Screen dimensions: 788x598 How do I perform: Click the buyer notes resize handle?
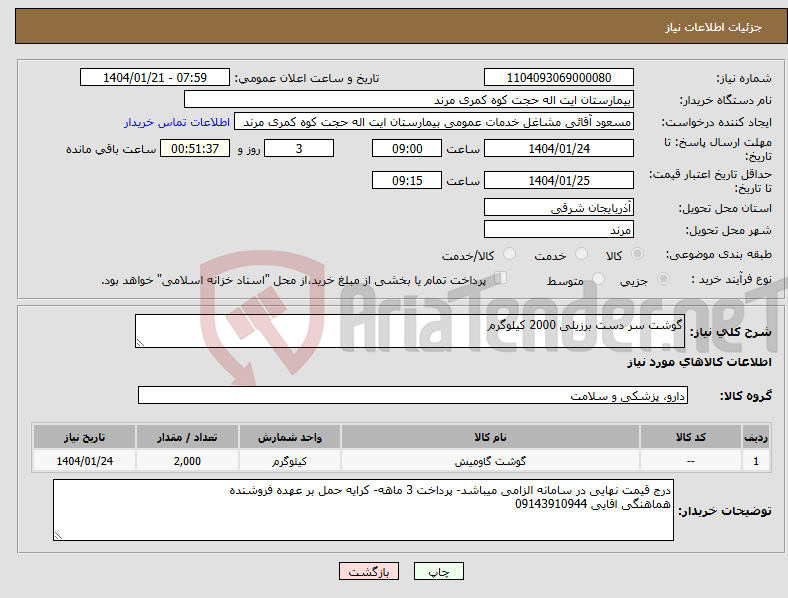(58, 536)
